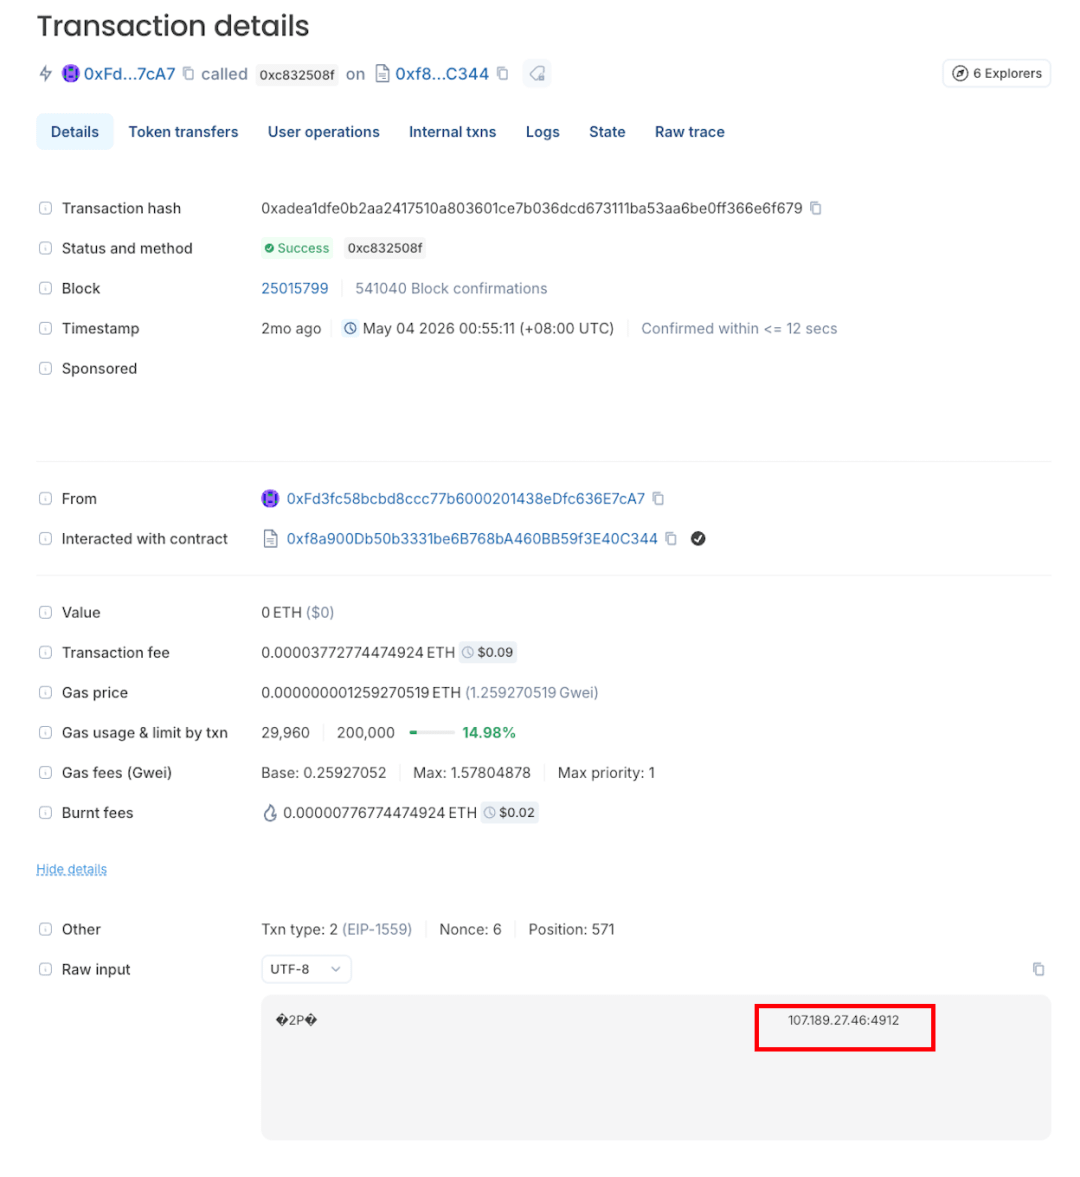Click 0xc832508f method badge in header
This screenshot has width=1080, height=1177.
pos(297,74)
